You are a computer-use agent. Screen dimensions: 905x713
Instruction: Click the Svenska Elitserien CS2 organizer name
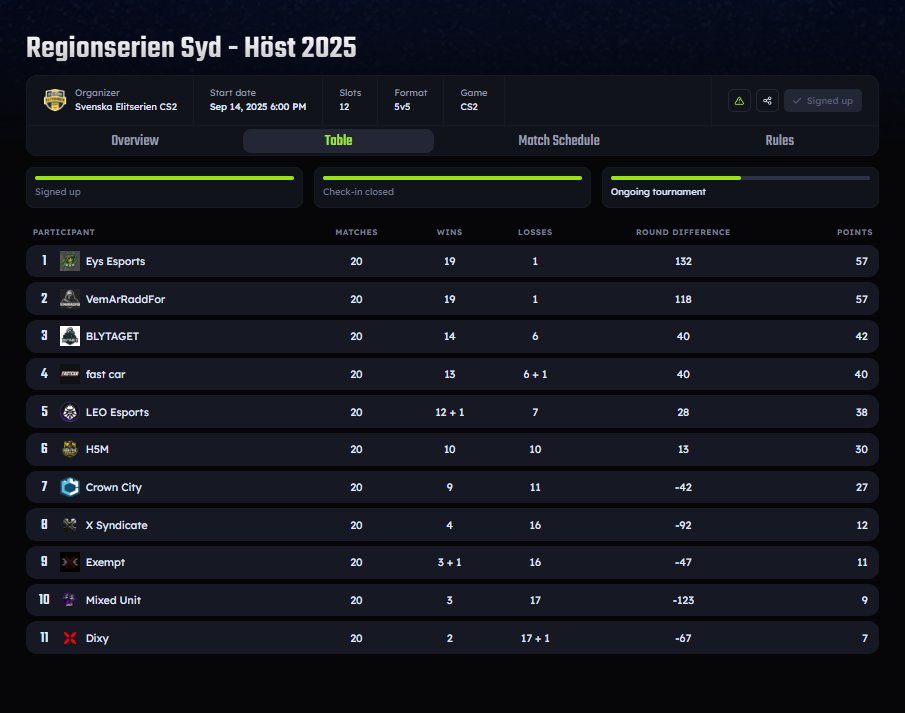(126, 107)
